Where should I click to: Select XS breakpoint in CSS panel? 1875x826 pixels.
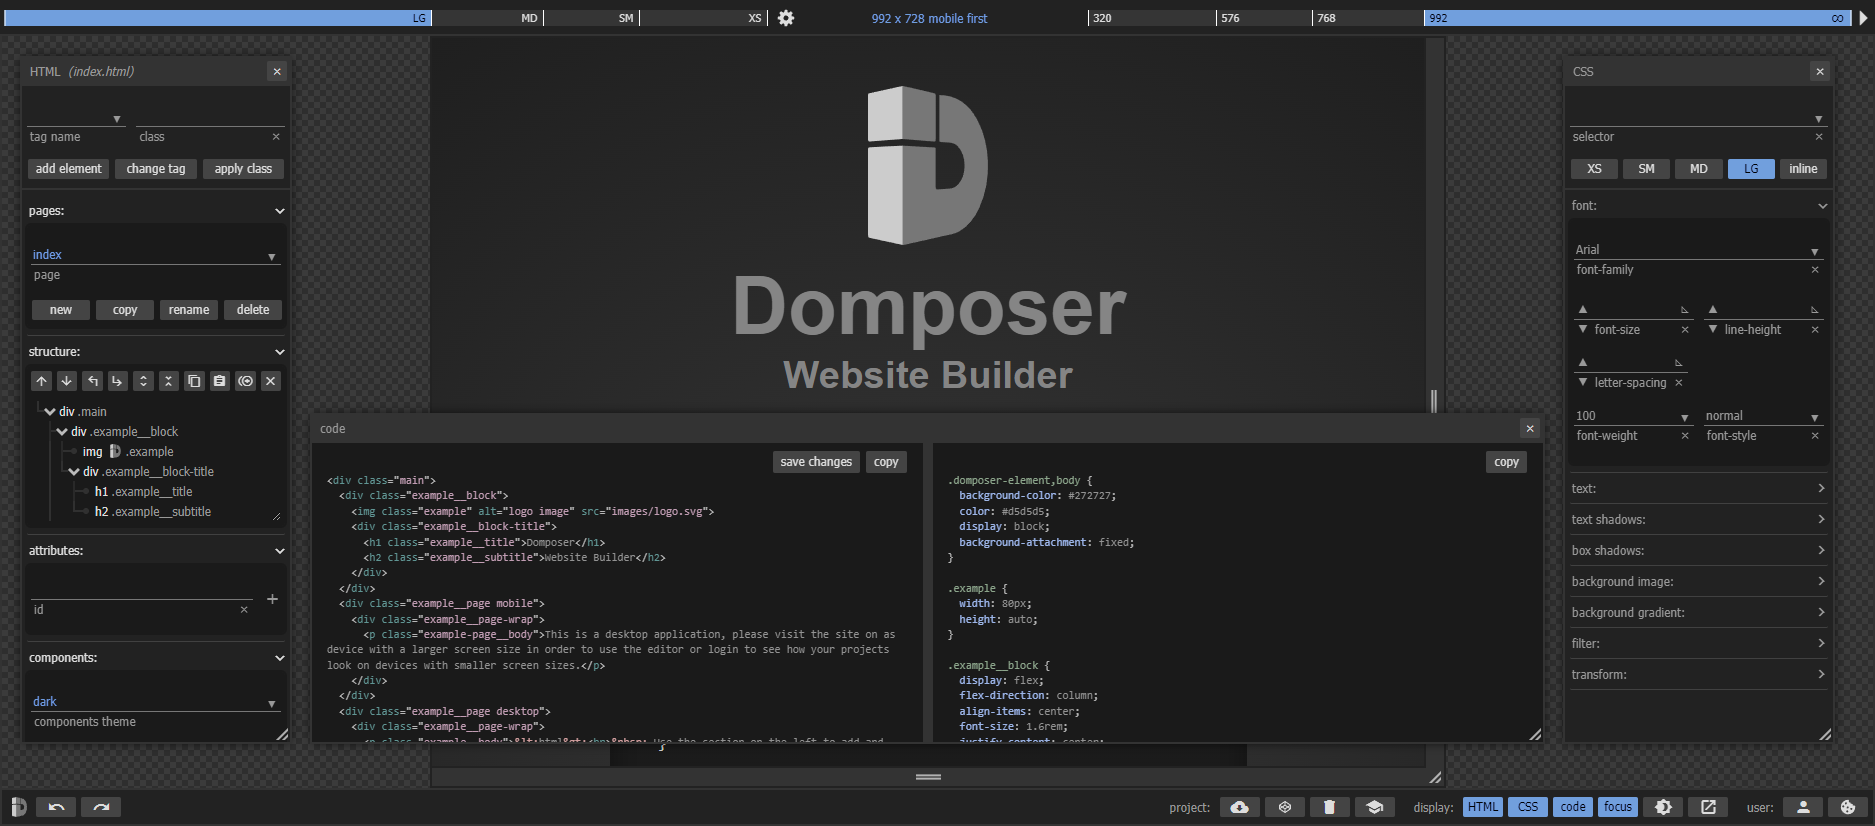coord(1595,169)
